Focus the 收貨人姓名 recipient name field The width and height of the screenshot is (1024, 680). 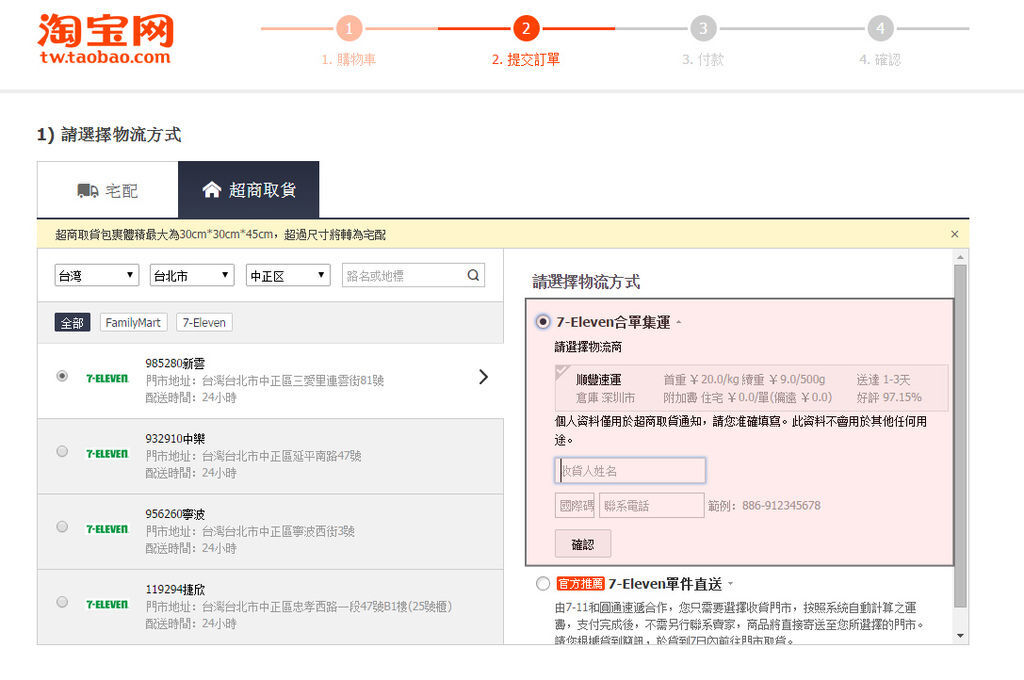(630, 470)
